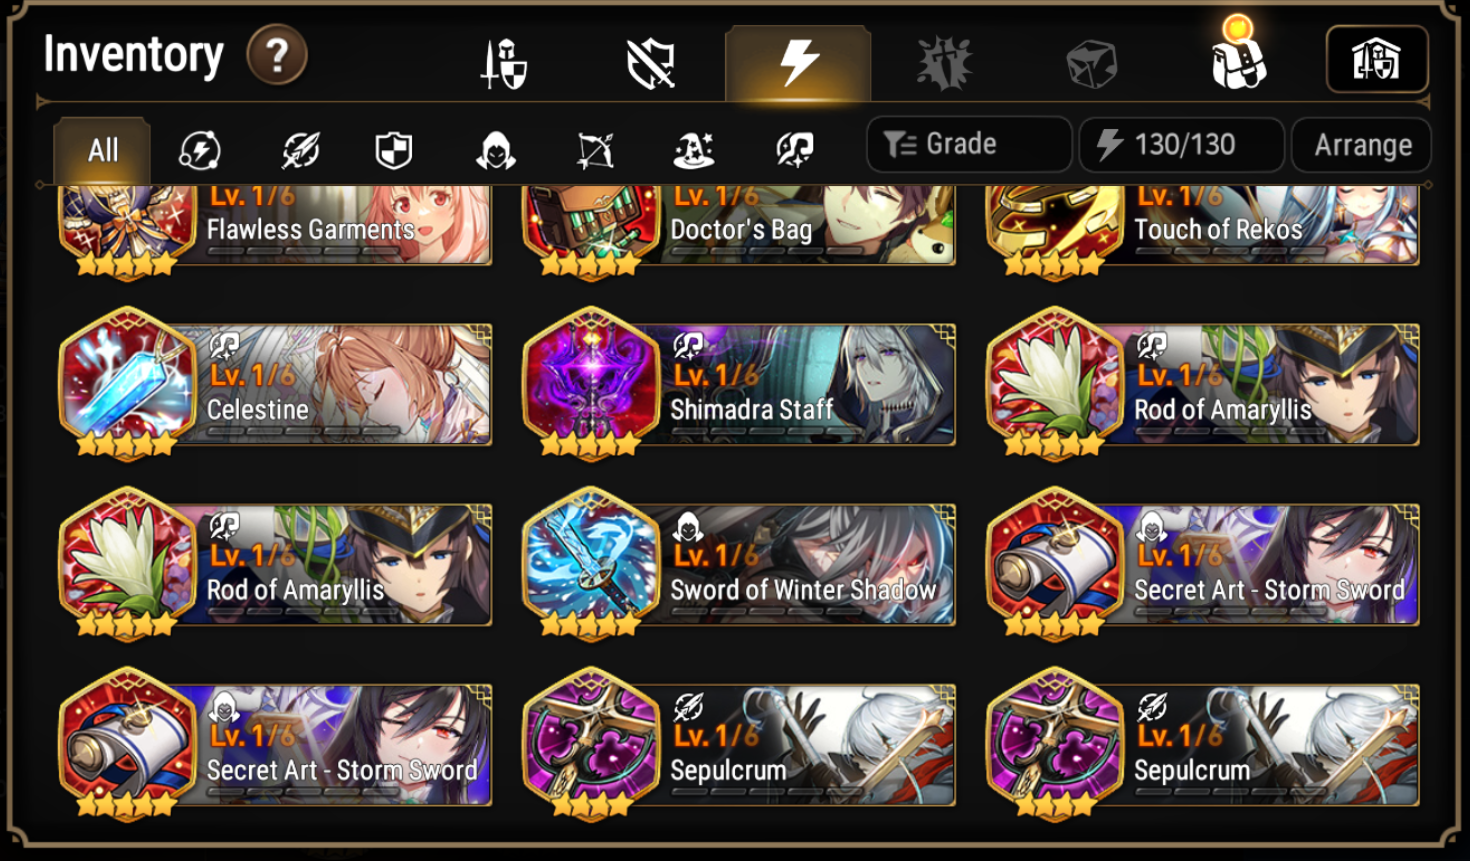Filter by the hooded thief class icon
Viewport: 1470px width, 861px height.
[x=495, y=151]
